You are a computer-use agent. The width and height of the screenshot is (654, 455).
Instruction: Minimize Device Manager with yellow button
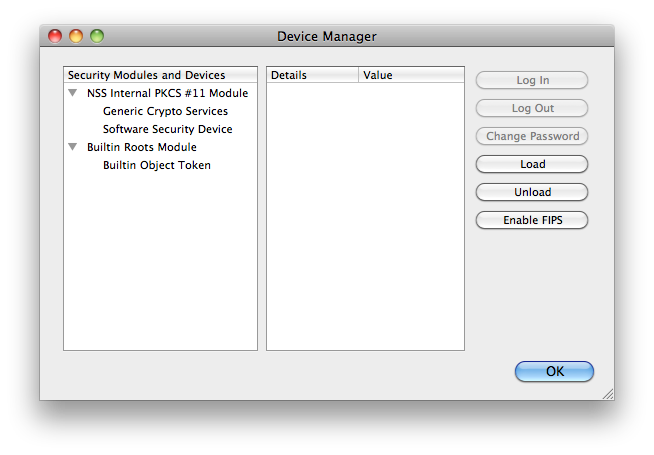click(76, 36)
